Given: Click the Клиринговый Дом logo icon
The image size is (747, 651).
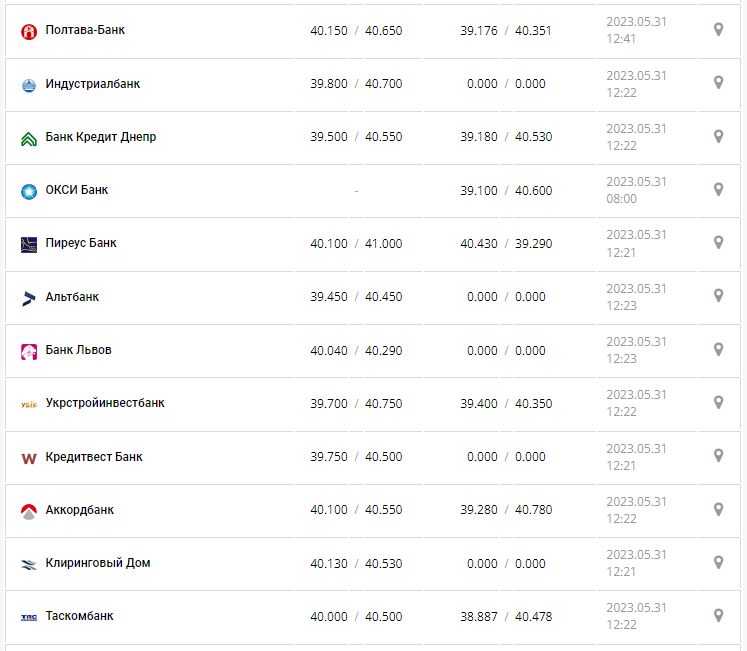Looking at the screenshot, I should (28, 564).
